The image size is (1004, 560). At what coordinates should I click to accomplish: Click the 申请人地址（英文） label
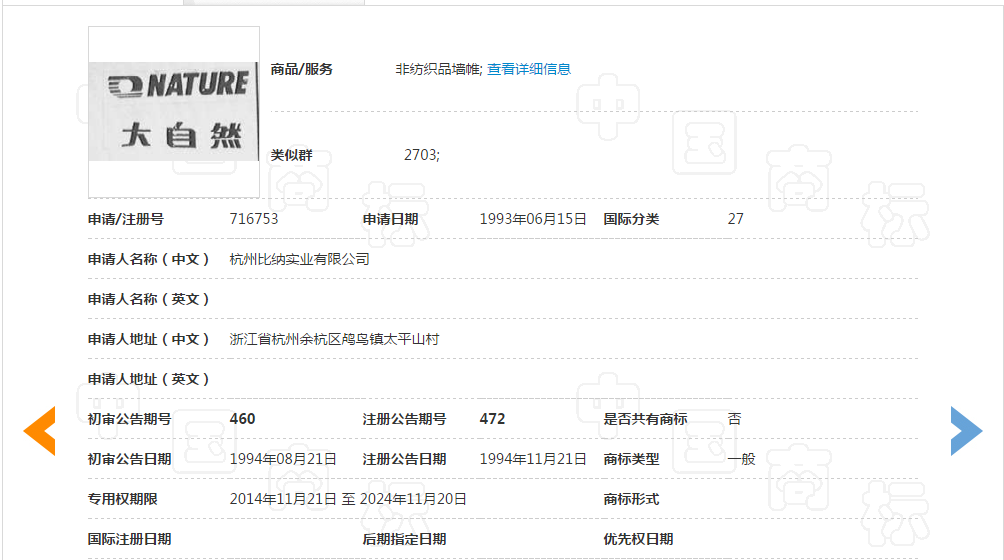click(149, 379)
